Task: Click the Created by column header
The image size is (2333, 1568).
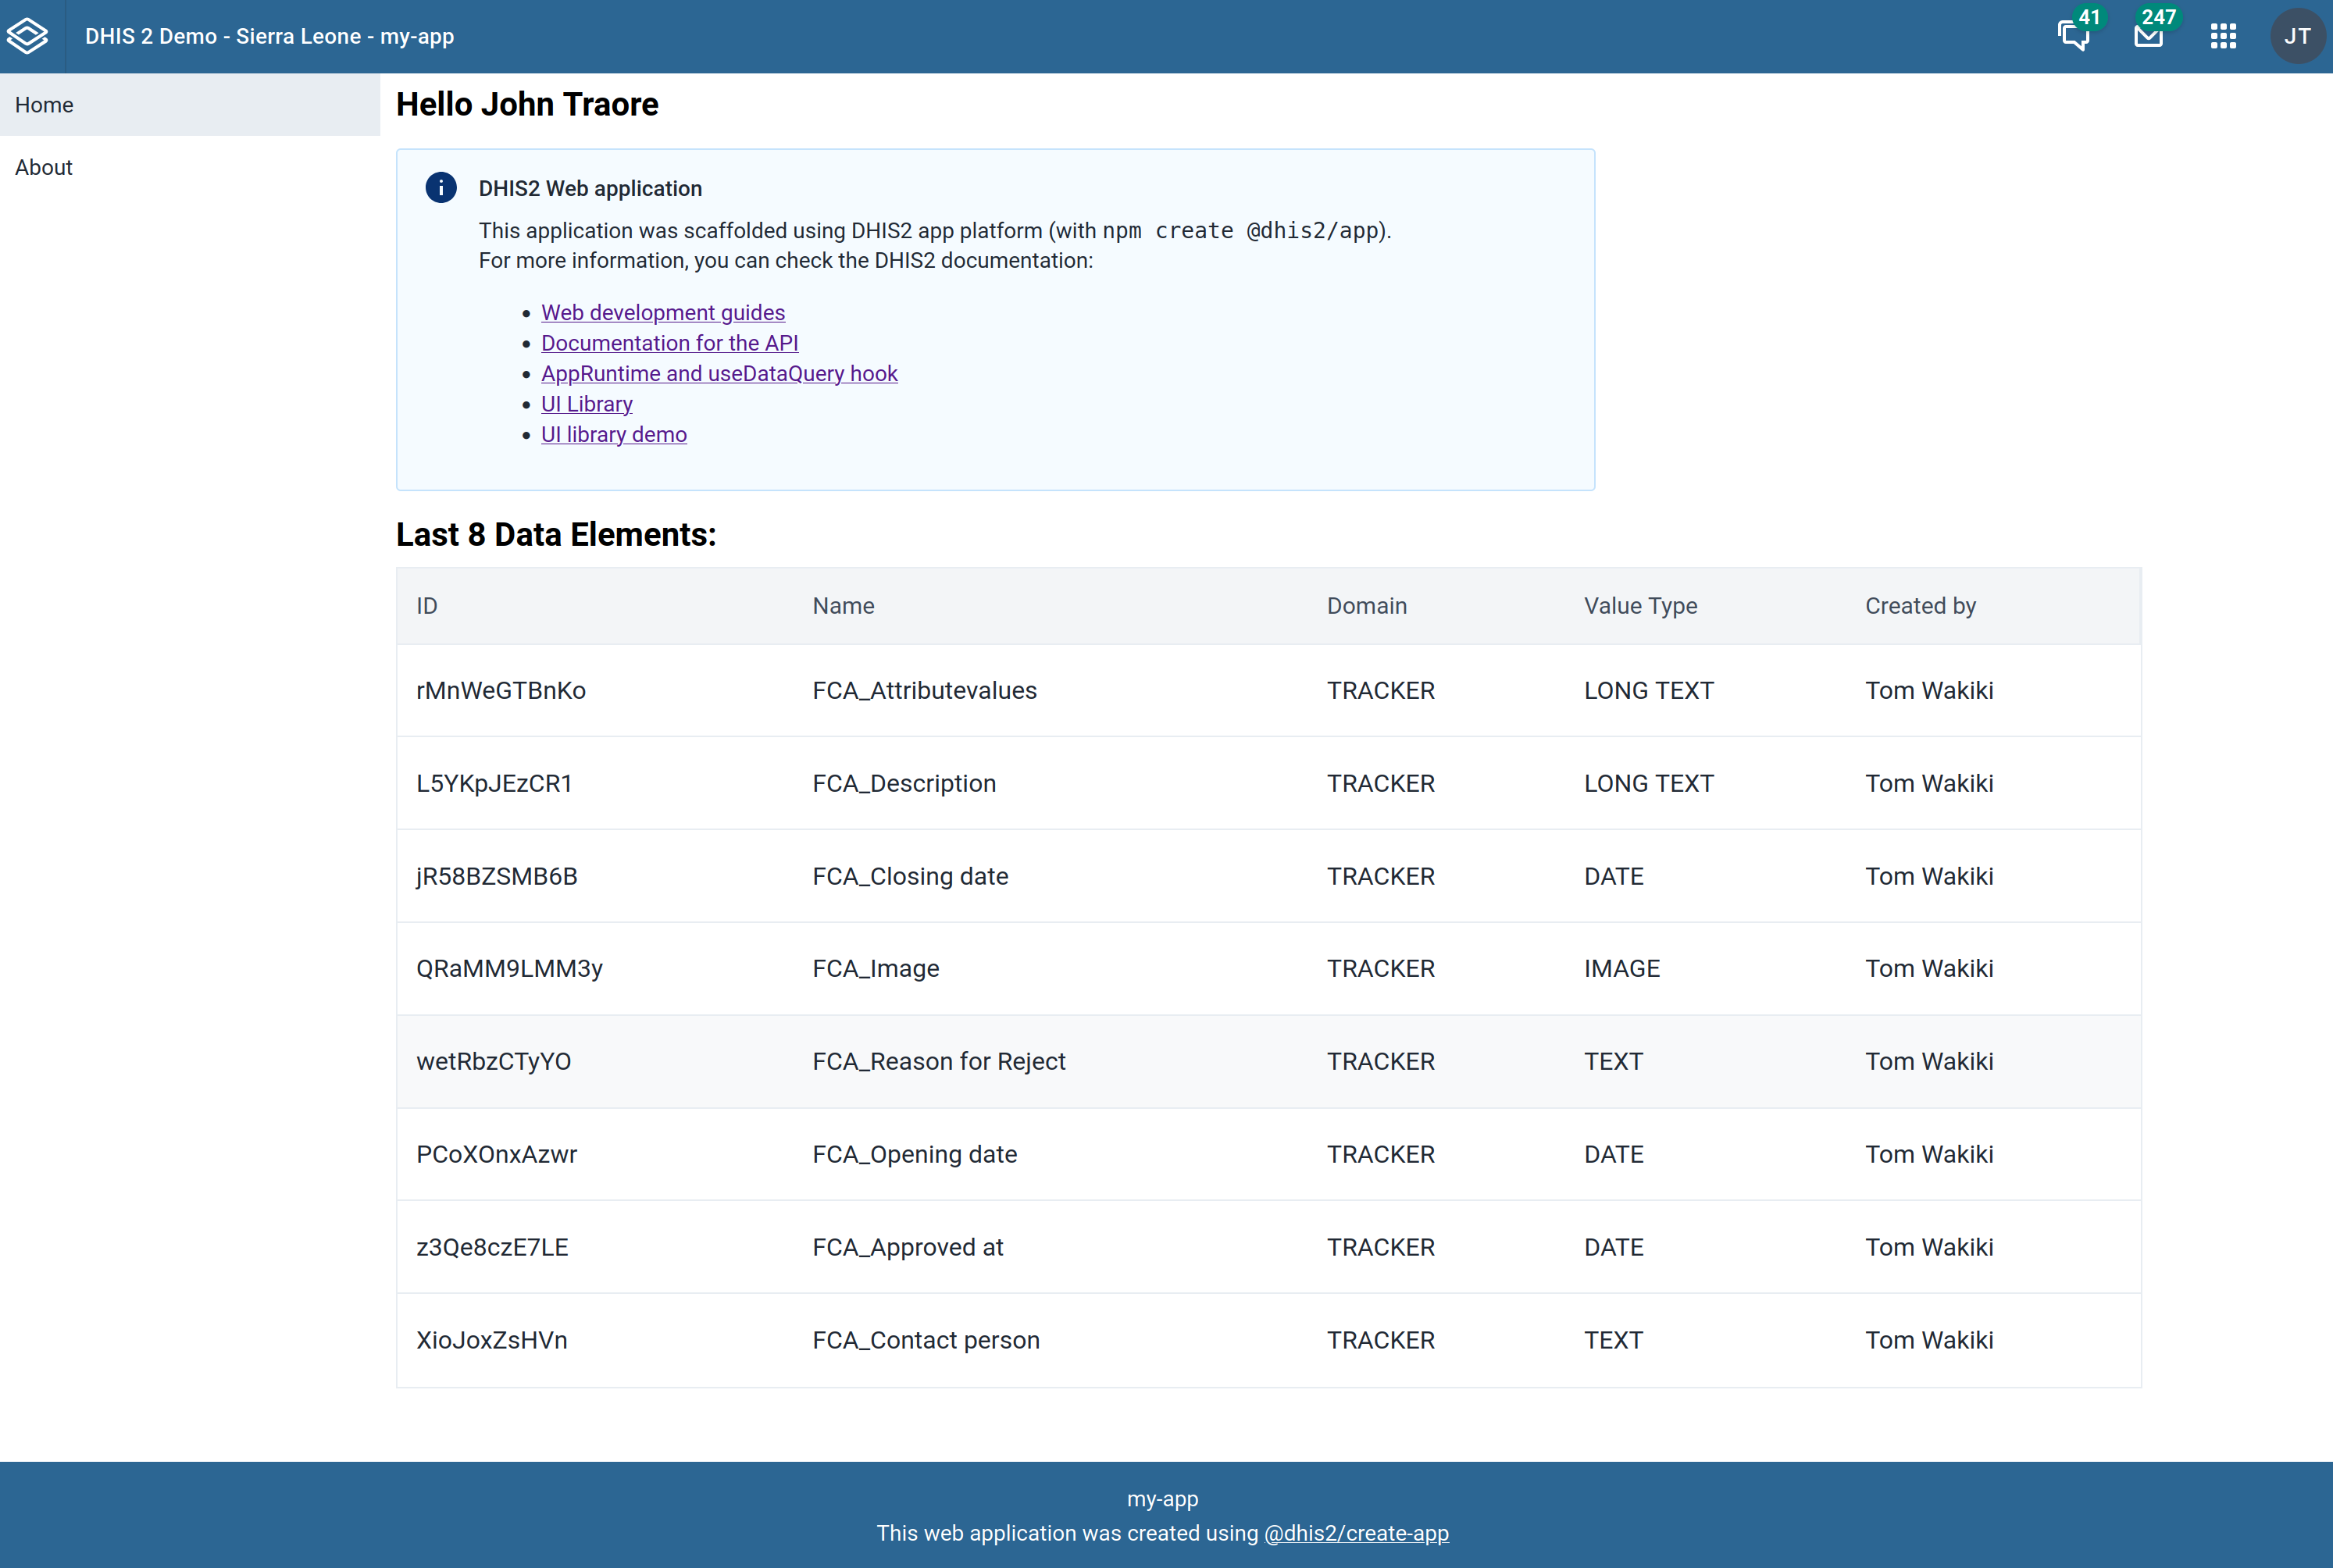Action: (1920, 606)
